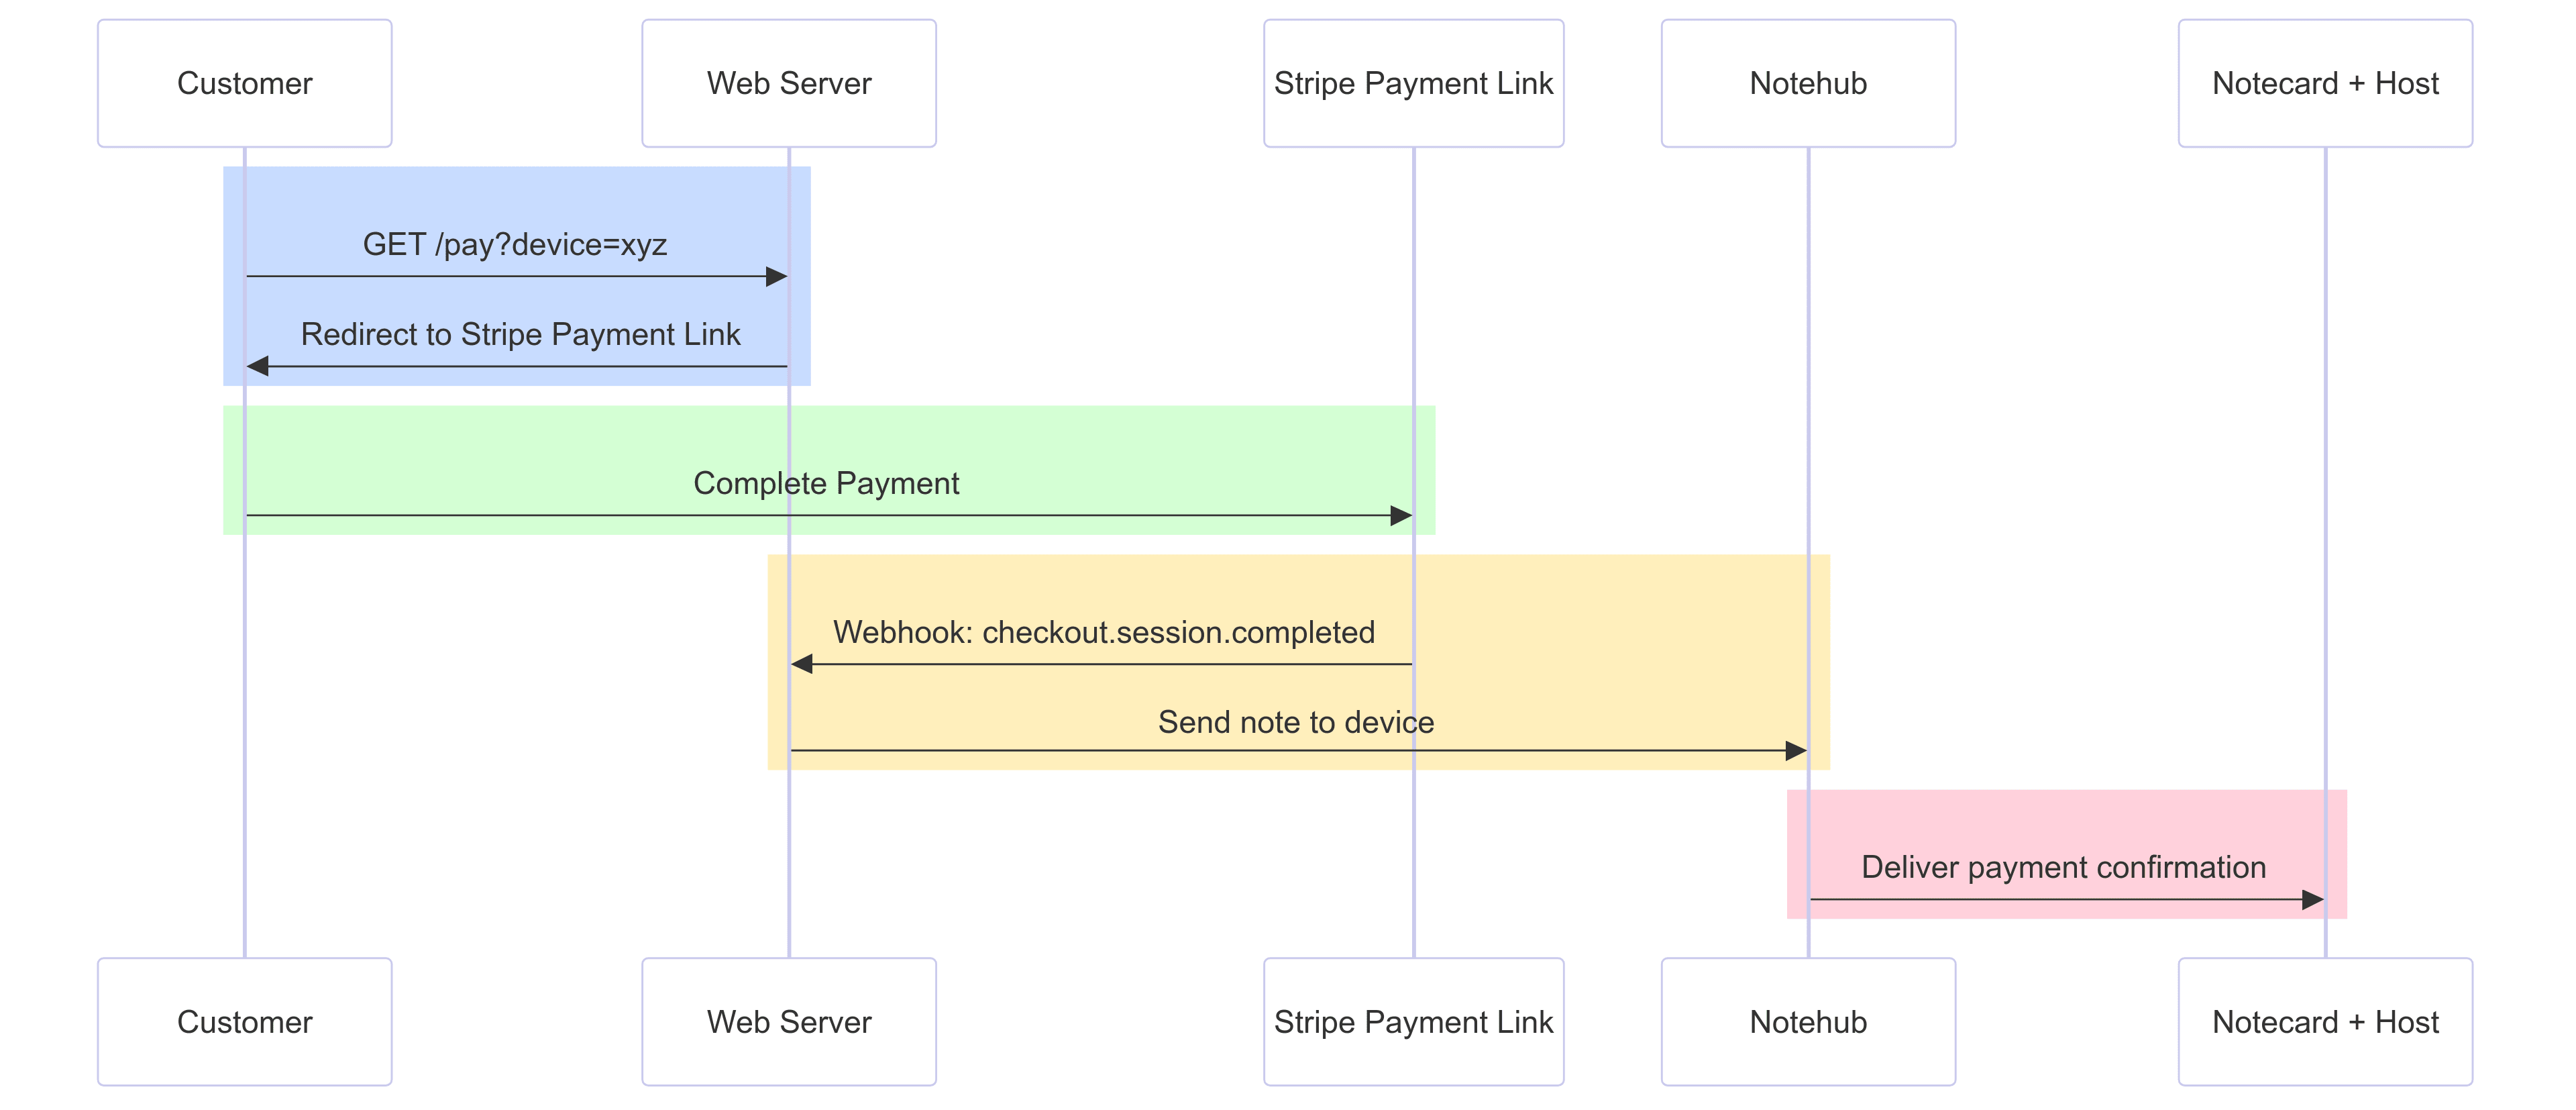This screenshot has width=2576, height=1110.
Task: Click the top Customer participant box
Action: [x=244, y=83]
